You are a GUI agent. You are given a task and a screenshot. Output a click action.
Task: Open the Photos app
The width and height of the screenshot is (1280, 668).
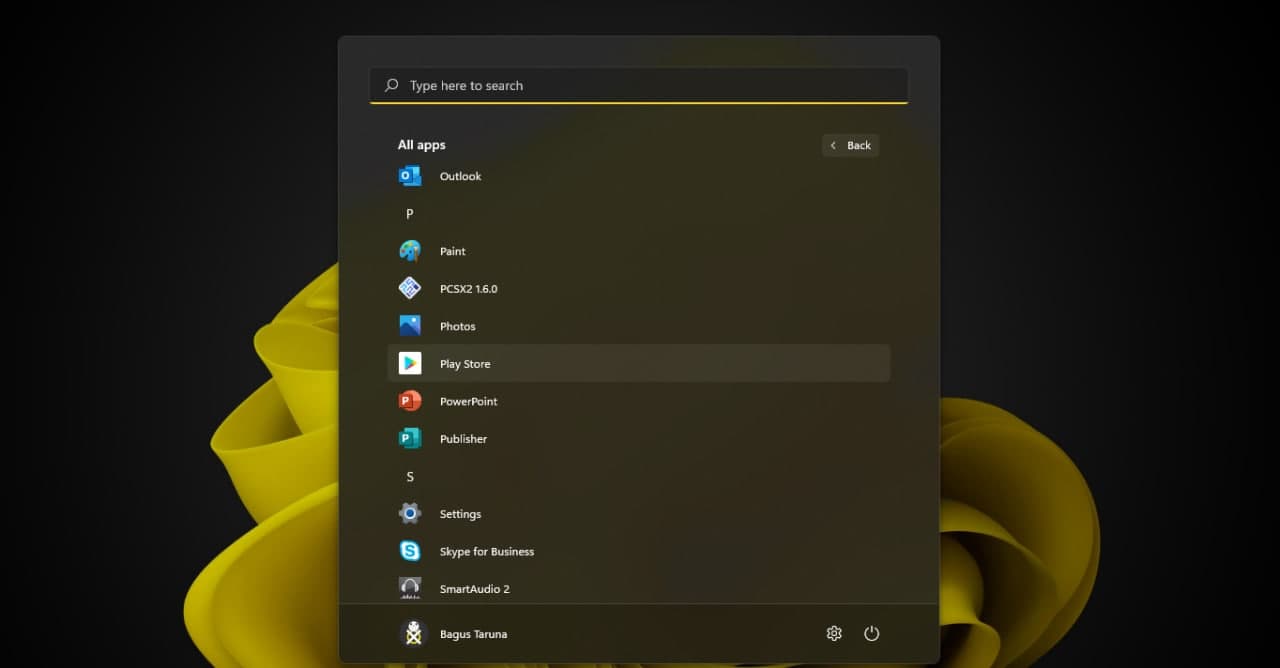click(x=457, y=326)
